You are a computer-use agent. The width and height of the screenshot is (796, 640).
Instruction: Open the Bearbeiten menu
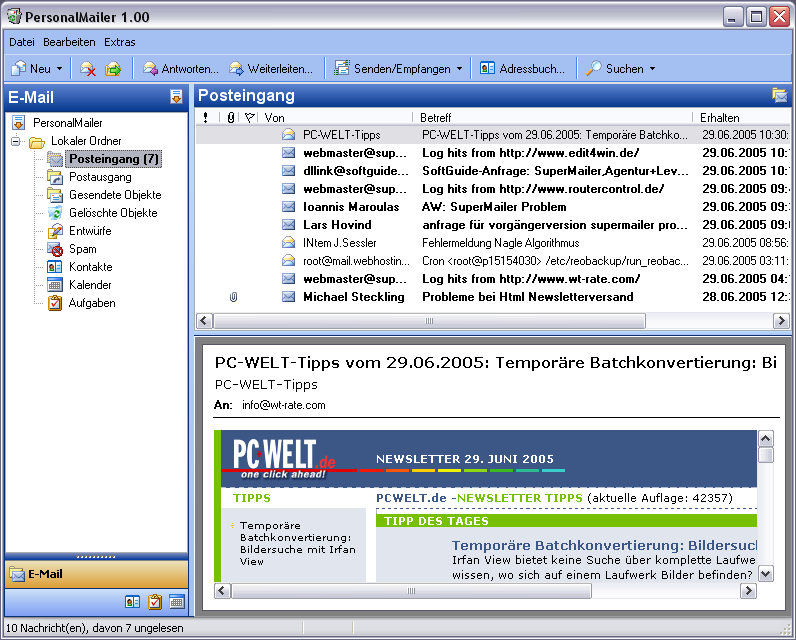(x=69, y=42)
